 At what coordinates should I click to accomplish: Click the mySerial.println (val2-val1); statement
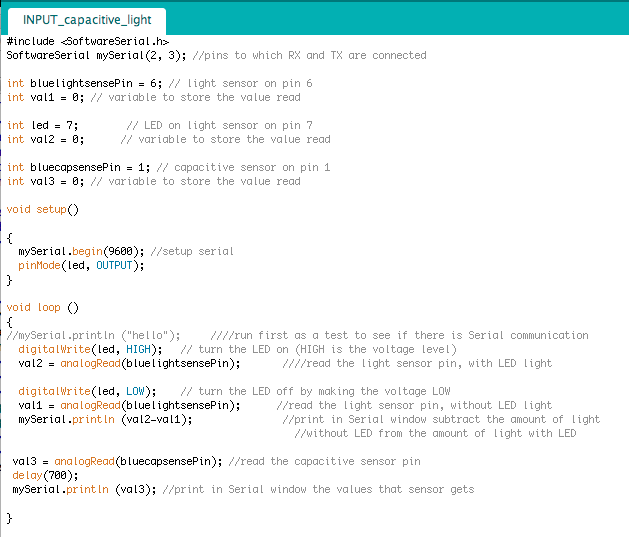tap(105, 419)
